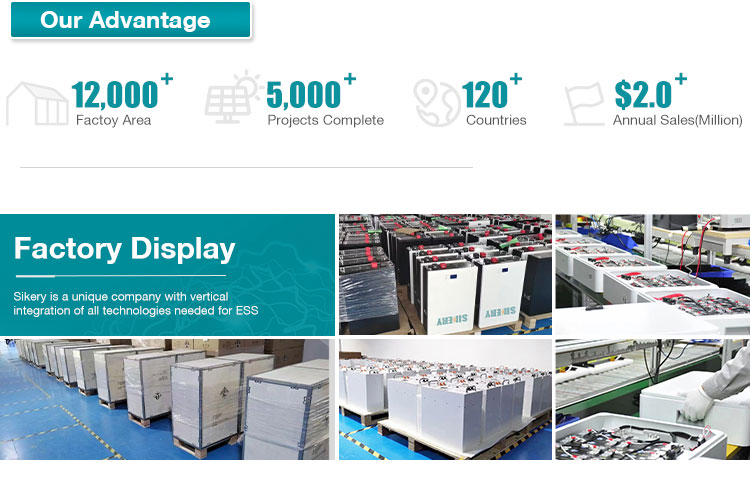Image resolution: width=750 pixels, height=502 pixels.
Task: Click the Sikery vertical integration description text
Action: 136,304
